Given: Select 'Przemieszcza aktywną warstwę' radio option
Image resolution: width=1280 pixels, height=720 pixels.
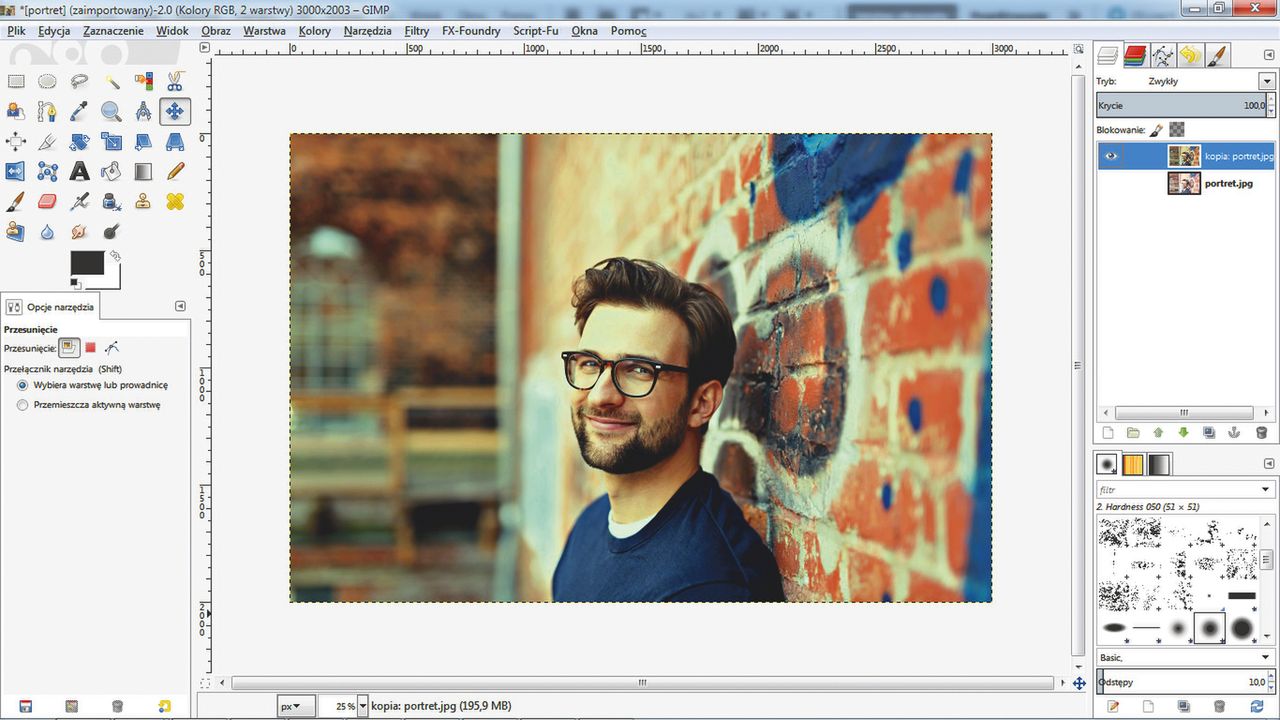Looking at the screenshot, I should coord(22,405).
